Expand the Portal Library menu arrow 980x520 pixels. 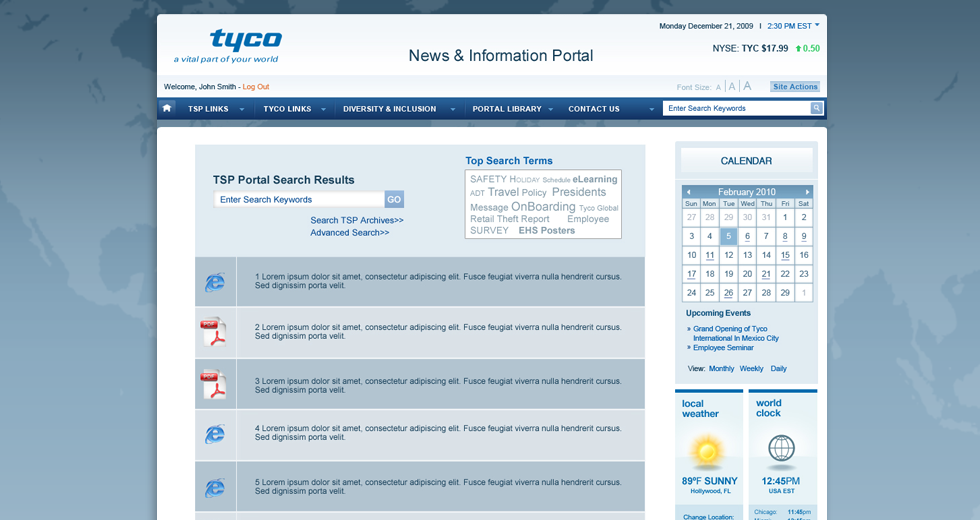(551, 109)
